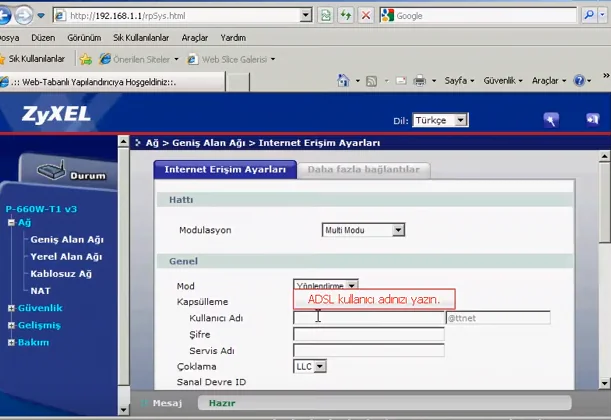Open the Araçlar menu in menu bar
611x420 pixels.
click(195, 37)
